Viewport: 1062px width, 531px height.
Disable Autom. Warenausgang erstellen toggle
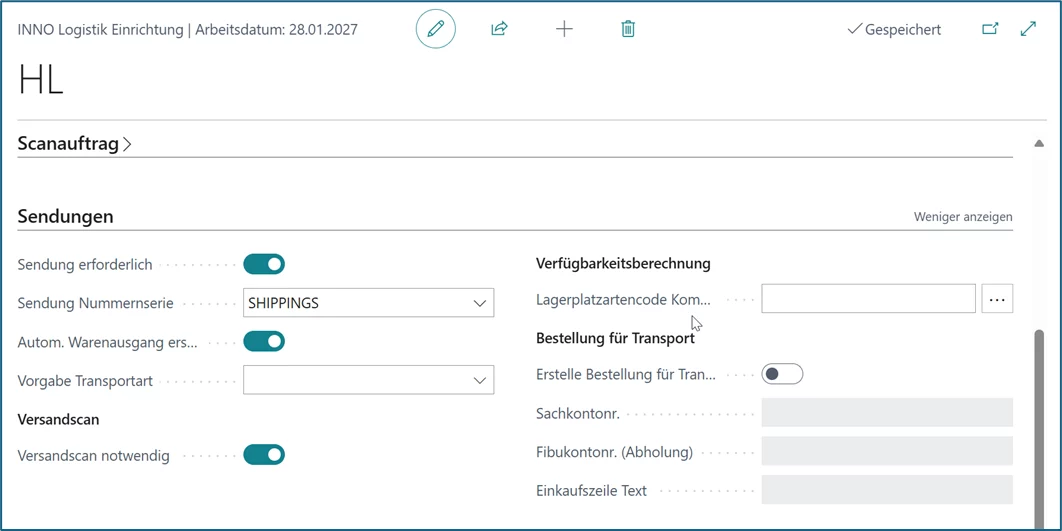tap(264, 342)
